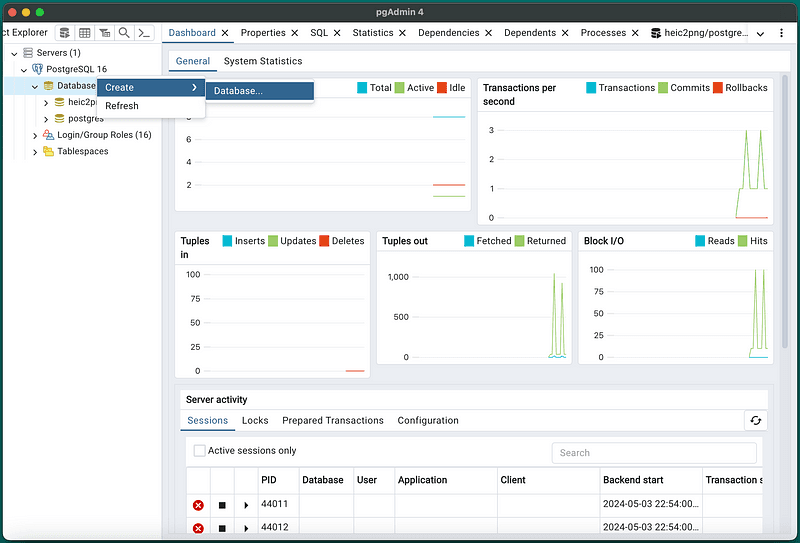The image size is (800, 543).
Task: Close the SQL tab
Action: (337, 33)
